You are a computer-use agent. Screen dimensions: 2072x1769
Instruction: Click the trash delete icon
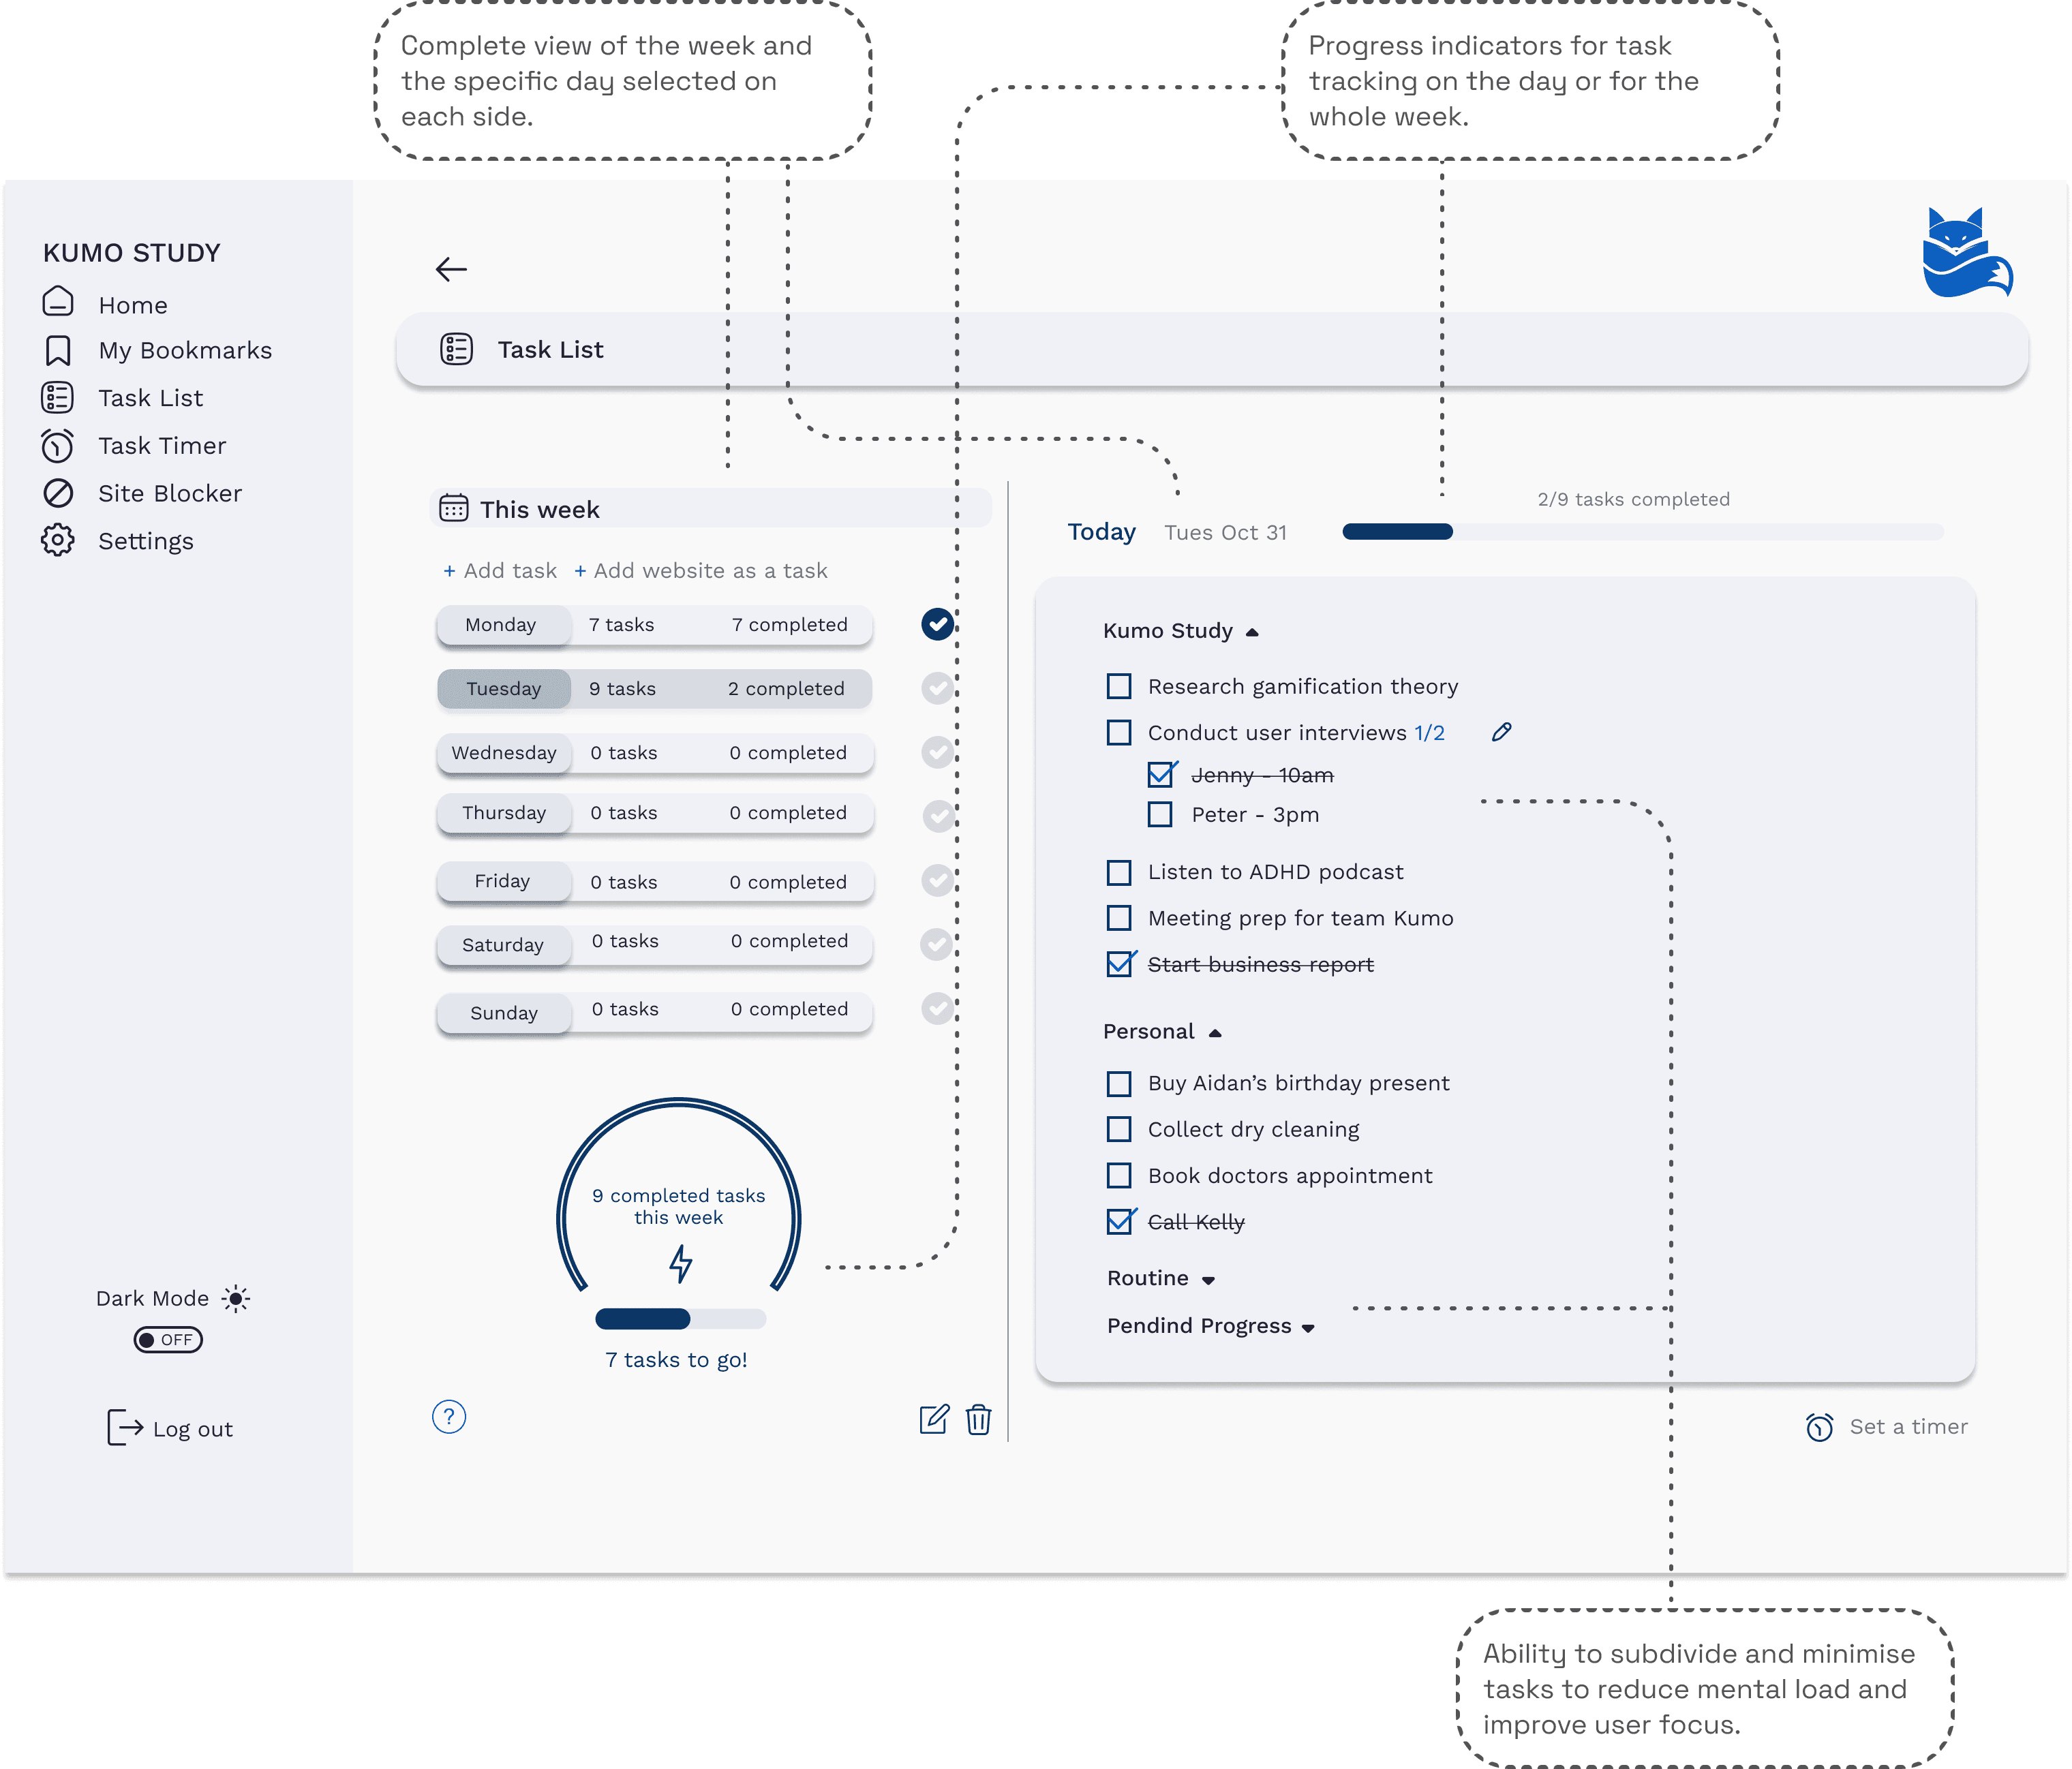(978, 1419)
